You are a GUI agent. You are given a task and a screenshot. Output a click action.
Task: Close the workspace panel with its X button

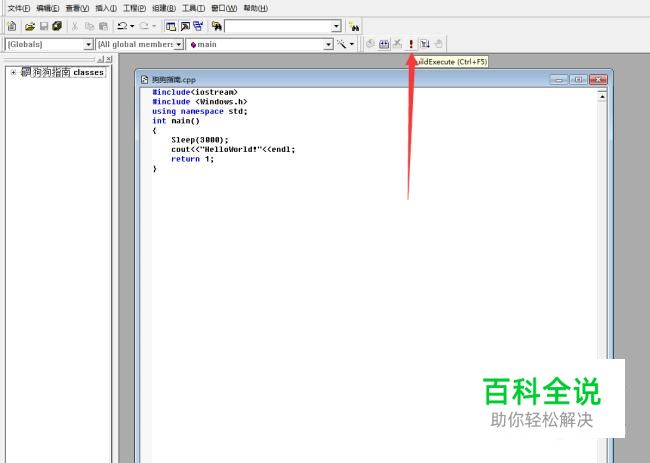(x=109, y=59)
